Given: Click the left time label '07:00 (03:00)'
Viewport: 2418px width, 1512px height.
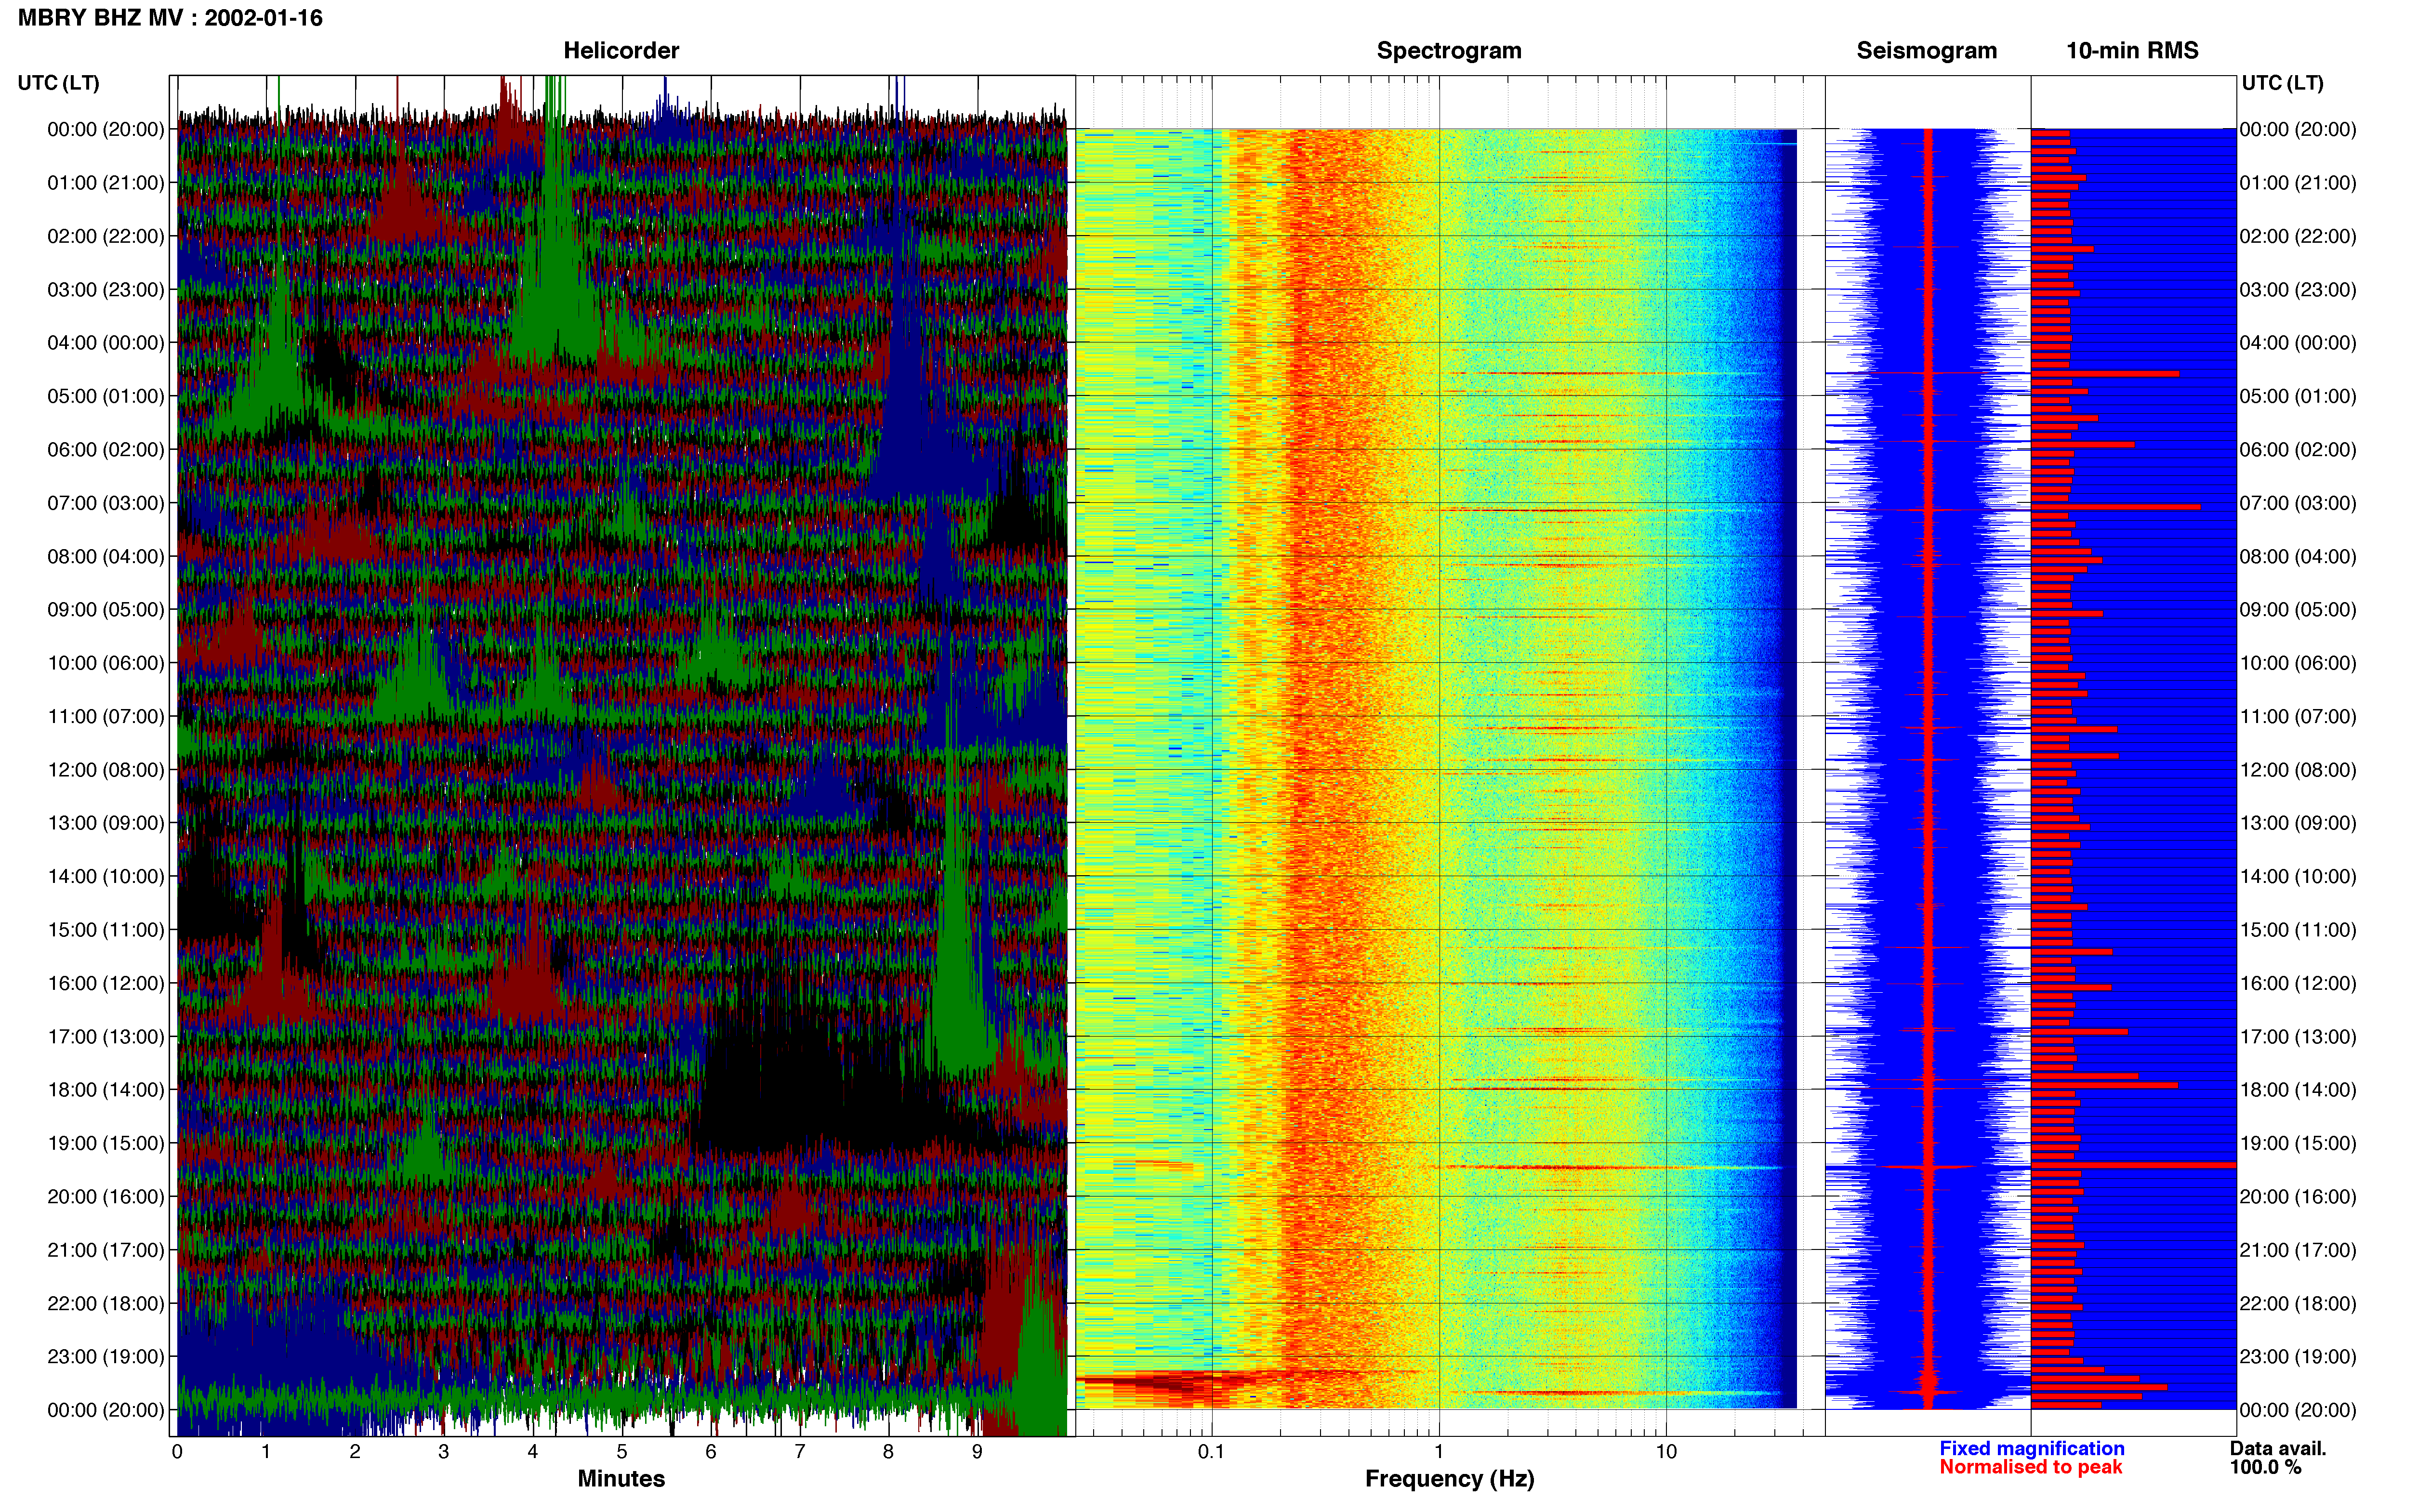Looking at the screenshot, I should coord(106,503).
